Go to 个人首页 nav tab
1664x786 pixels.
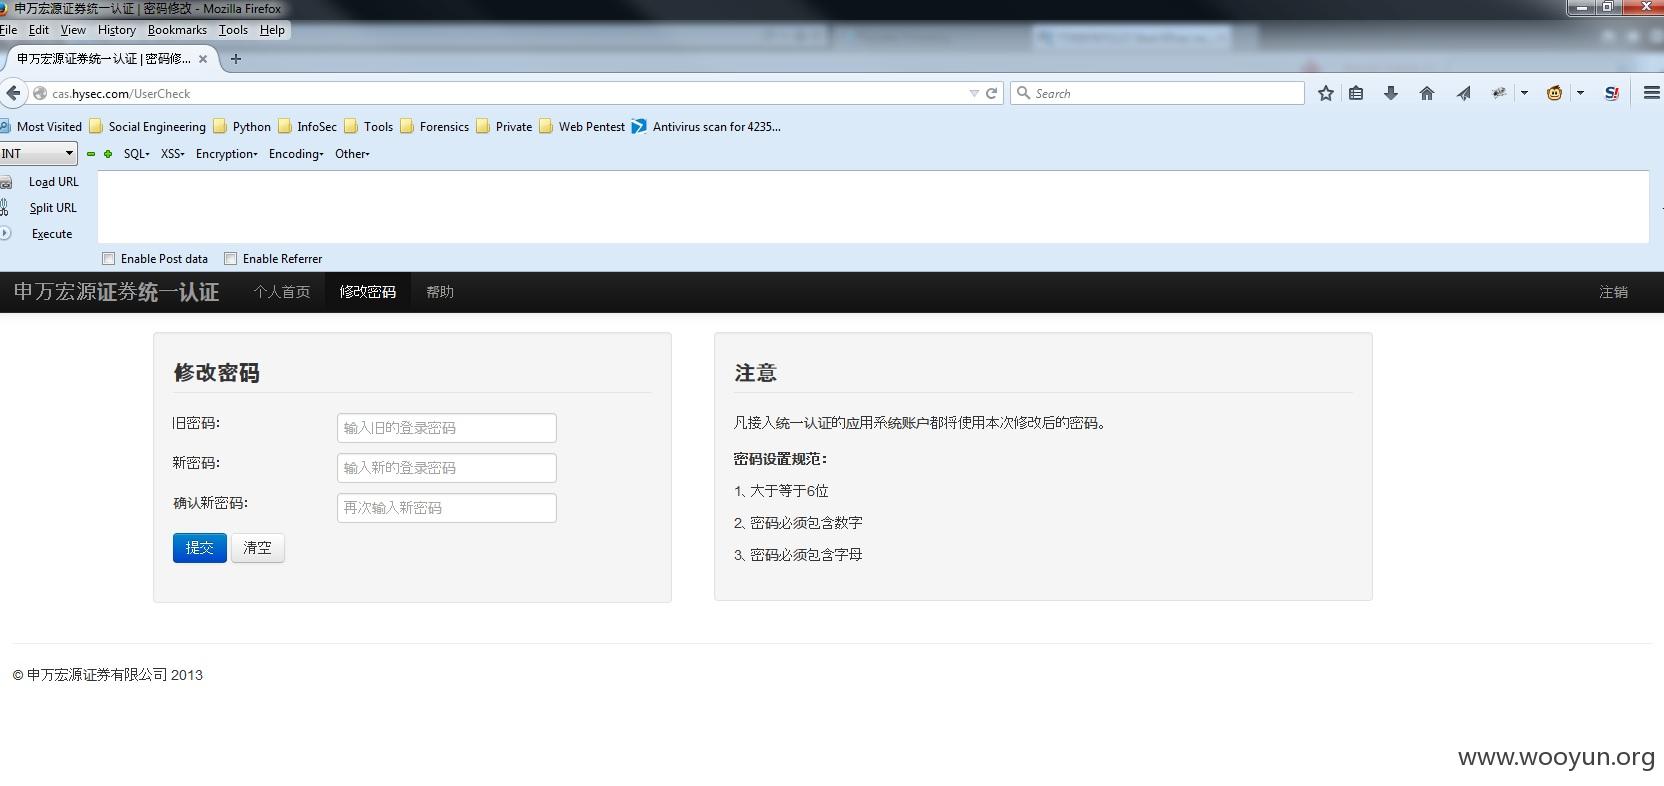point(282,292)
